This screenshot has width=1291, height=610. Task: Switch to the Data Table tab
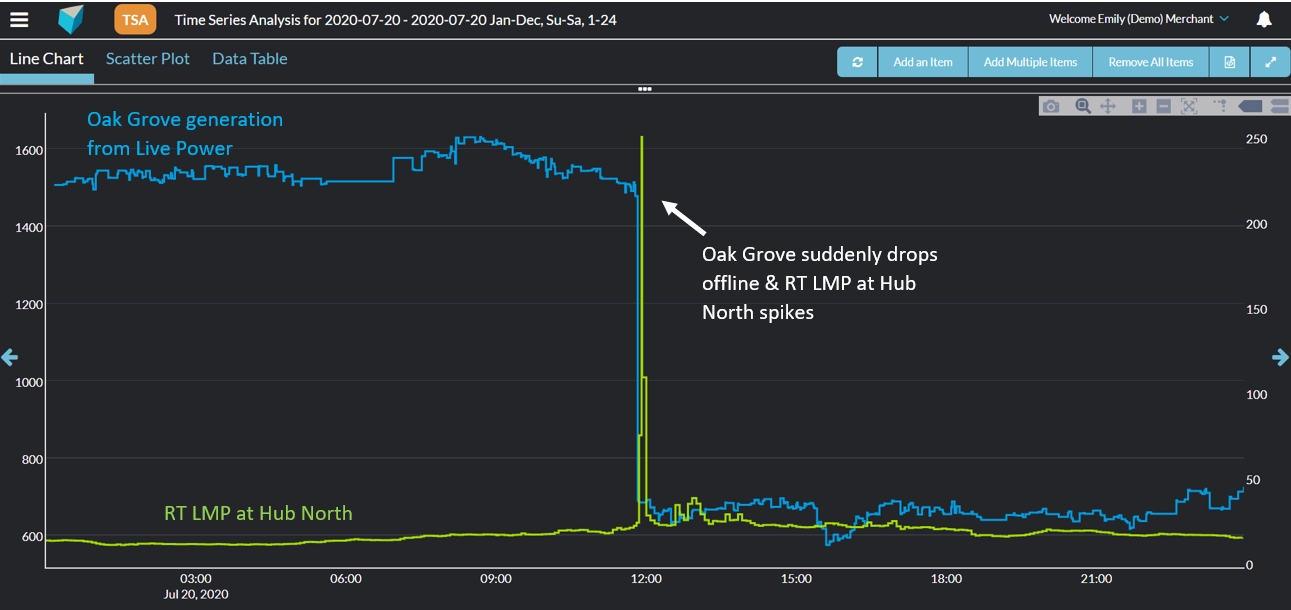(250, 59)
